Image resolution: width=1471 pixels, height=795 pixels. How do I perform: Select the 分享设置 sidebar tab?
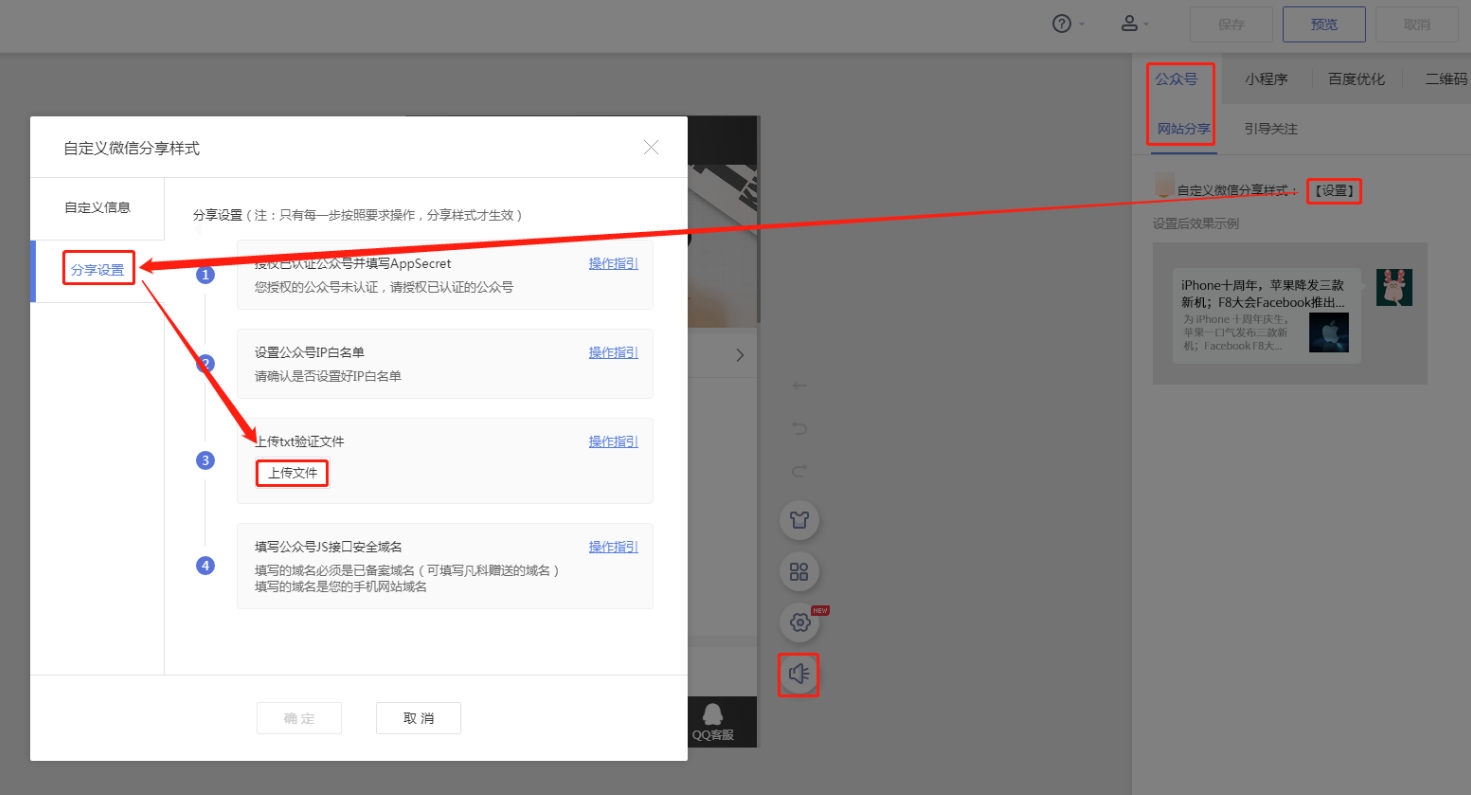tap(97, 270)
